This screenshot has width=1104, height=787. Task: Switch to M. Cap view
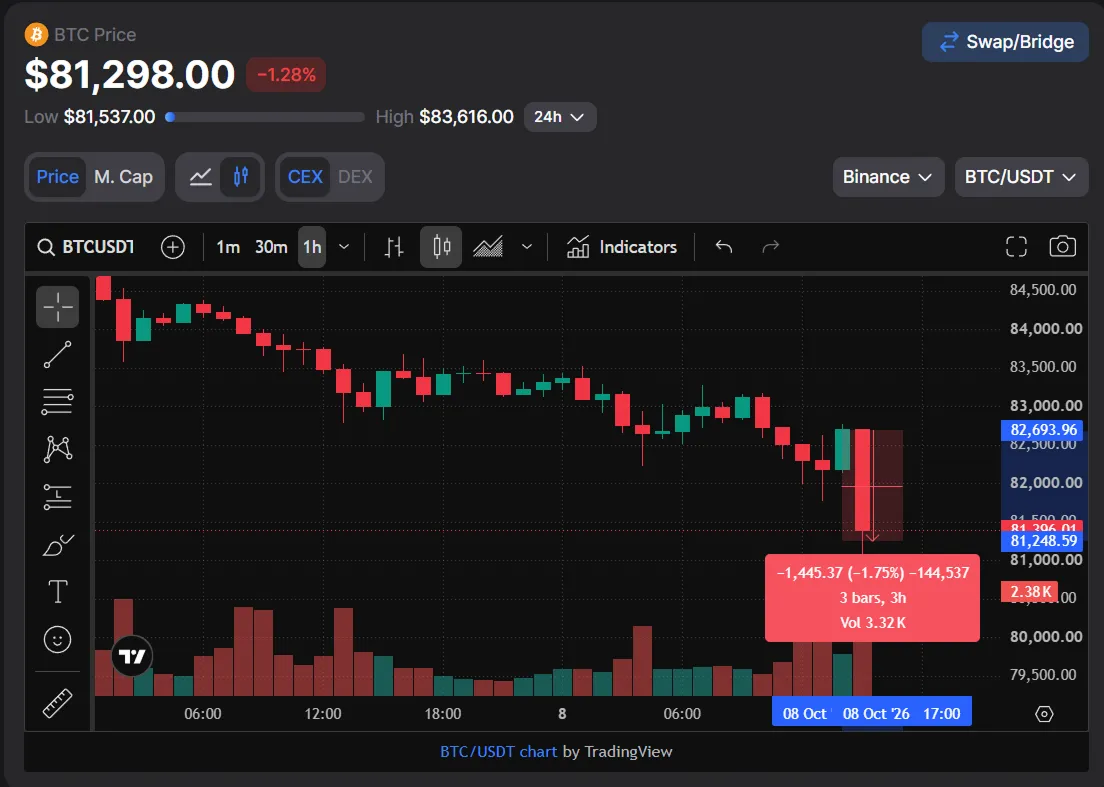click(x=123, y=177)
